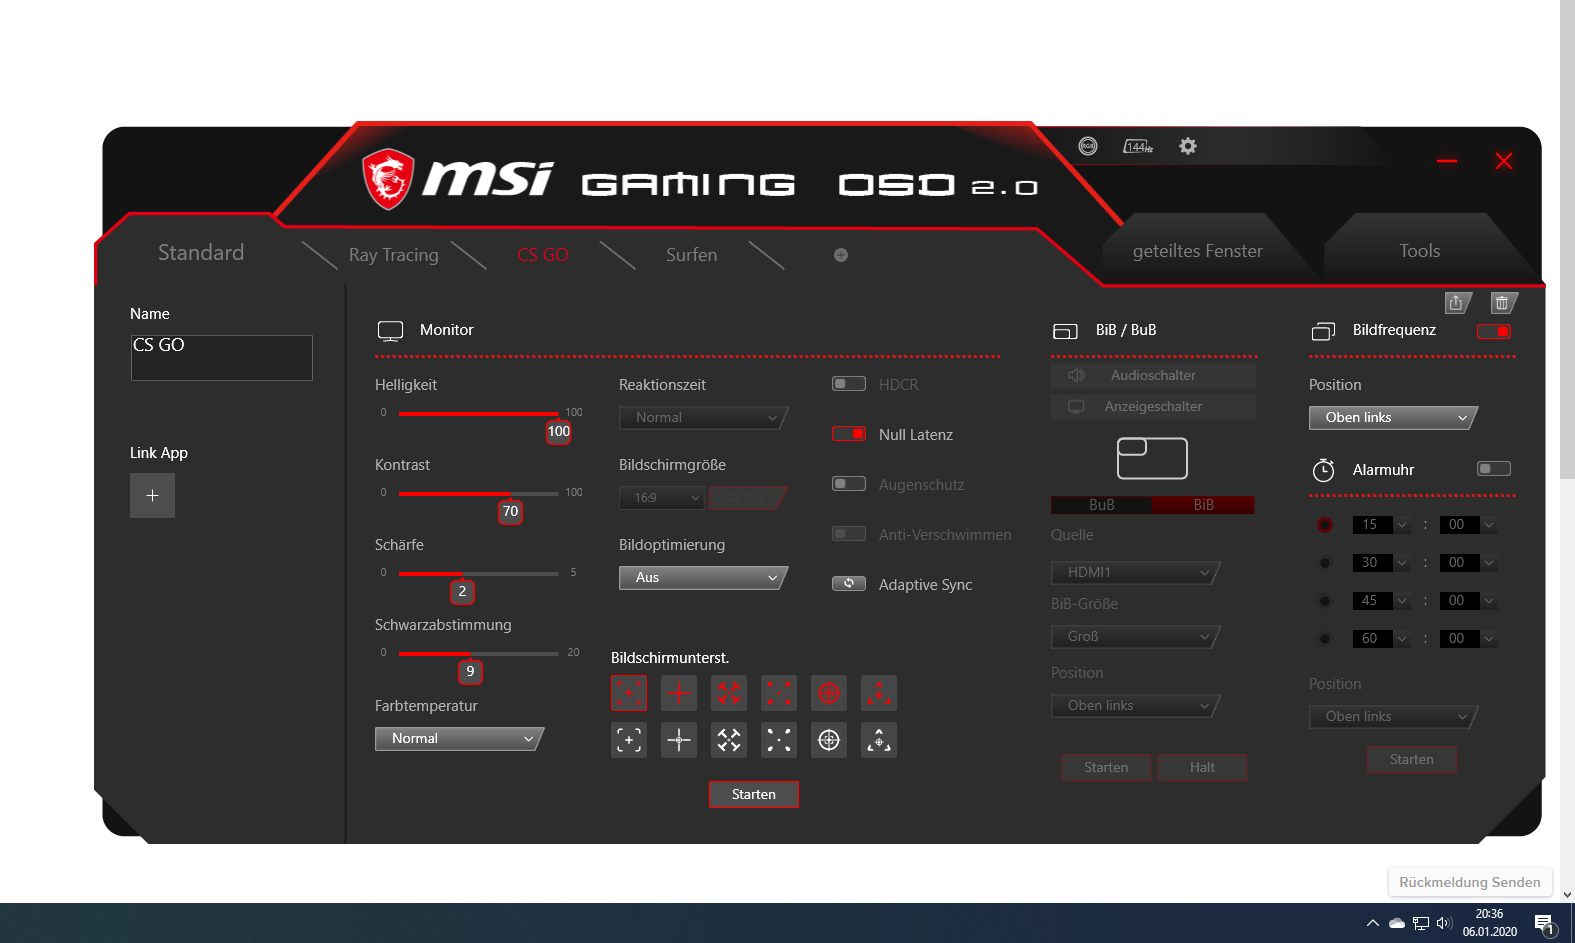The height and width of the screenshot is (943, 1575).
Task: Select the white bracket-frame crosshair
Action: (x=629, y=740)
